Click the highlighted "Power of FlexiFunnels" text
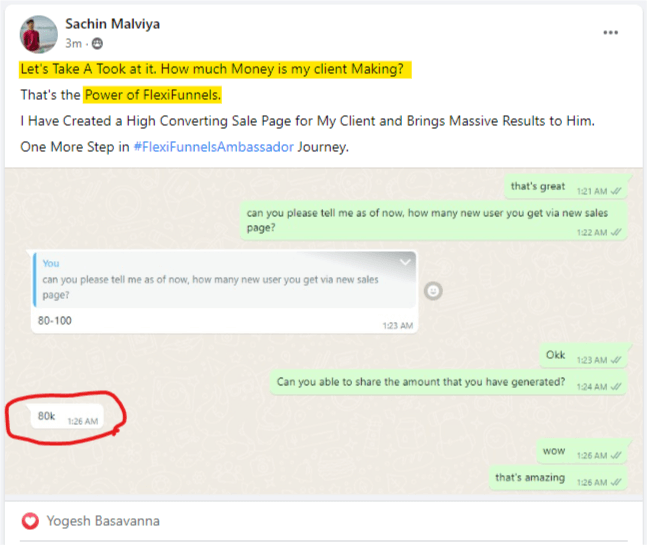Screen dimensions: 647x545 (152, 95)
